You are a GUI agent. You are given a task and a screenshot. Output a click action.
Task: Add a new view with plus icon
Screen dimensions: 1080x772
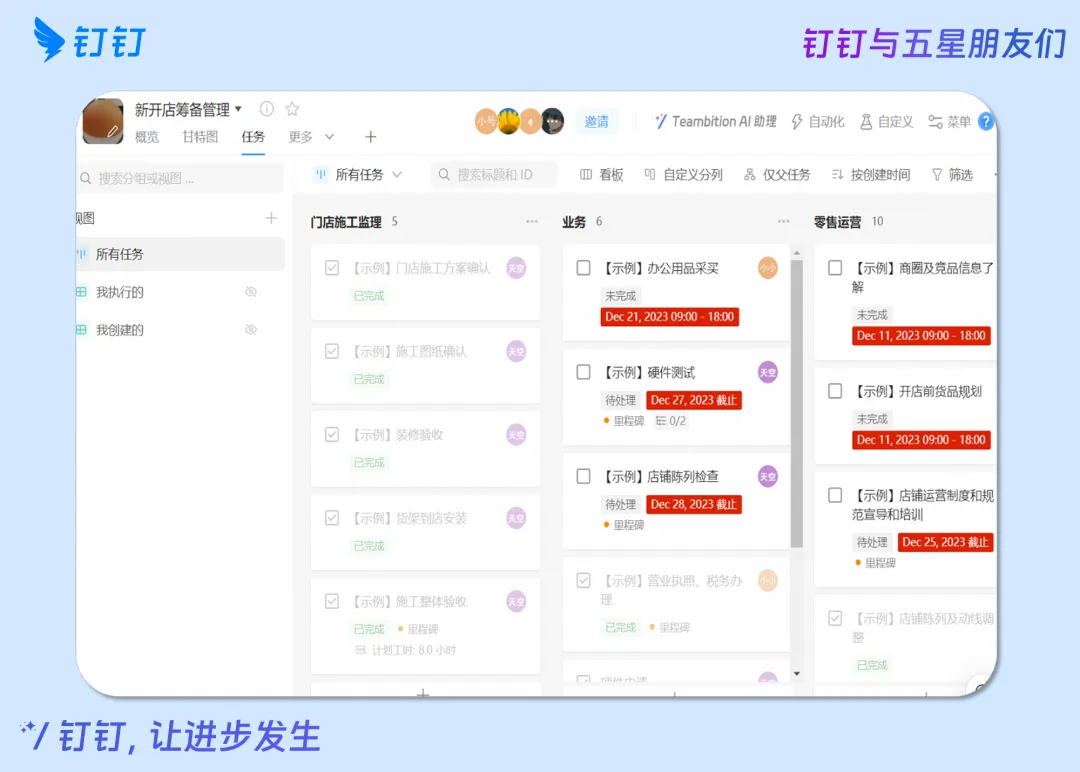pyautogui.click(x=271, y=218)
